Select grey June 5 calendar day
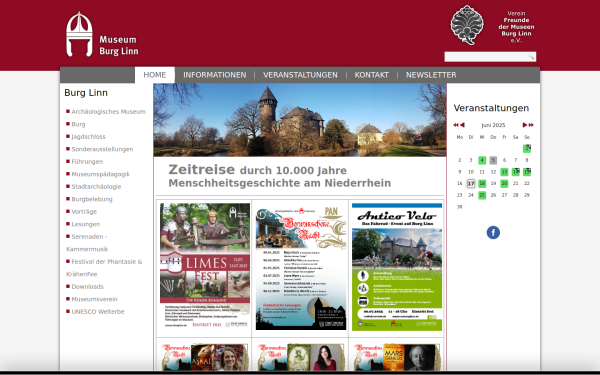Image resolution: width=600 pixels, height=375 pixels. [x=493, y=160]
